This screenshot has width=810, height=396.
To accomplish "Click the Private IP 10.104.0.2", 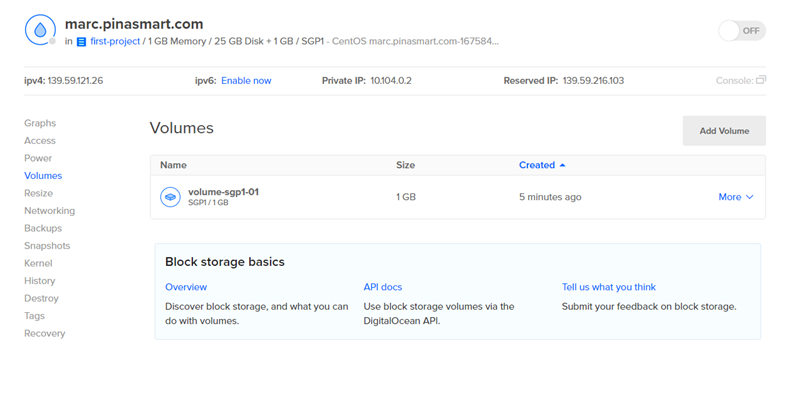I will tap(391, 81).
